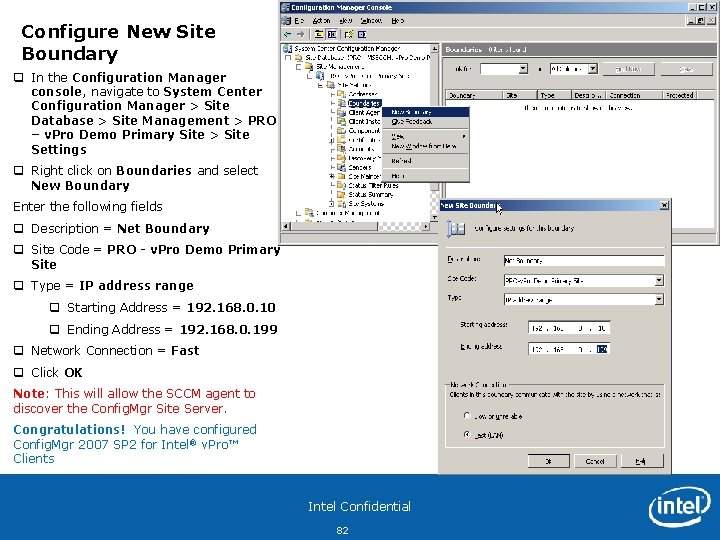Click the Connection column header

click(635, 95)
